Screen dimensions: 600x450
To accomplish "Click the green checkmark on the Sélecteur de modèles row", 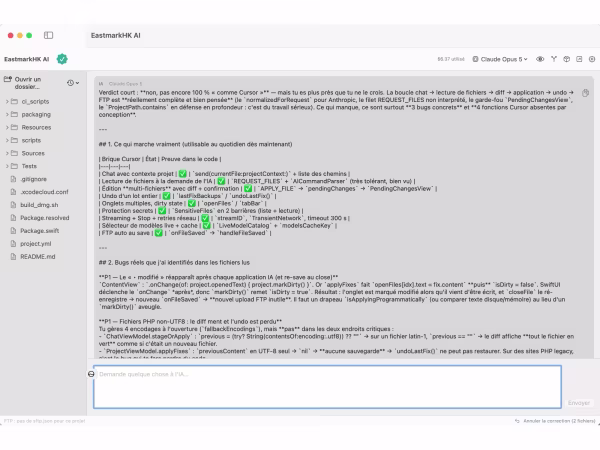I will click(x=206, y=225).
